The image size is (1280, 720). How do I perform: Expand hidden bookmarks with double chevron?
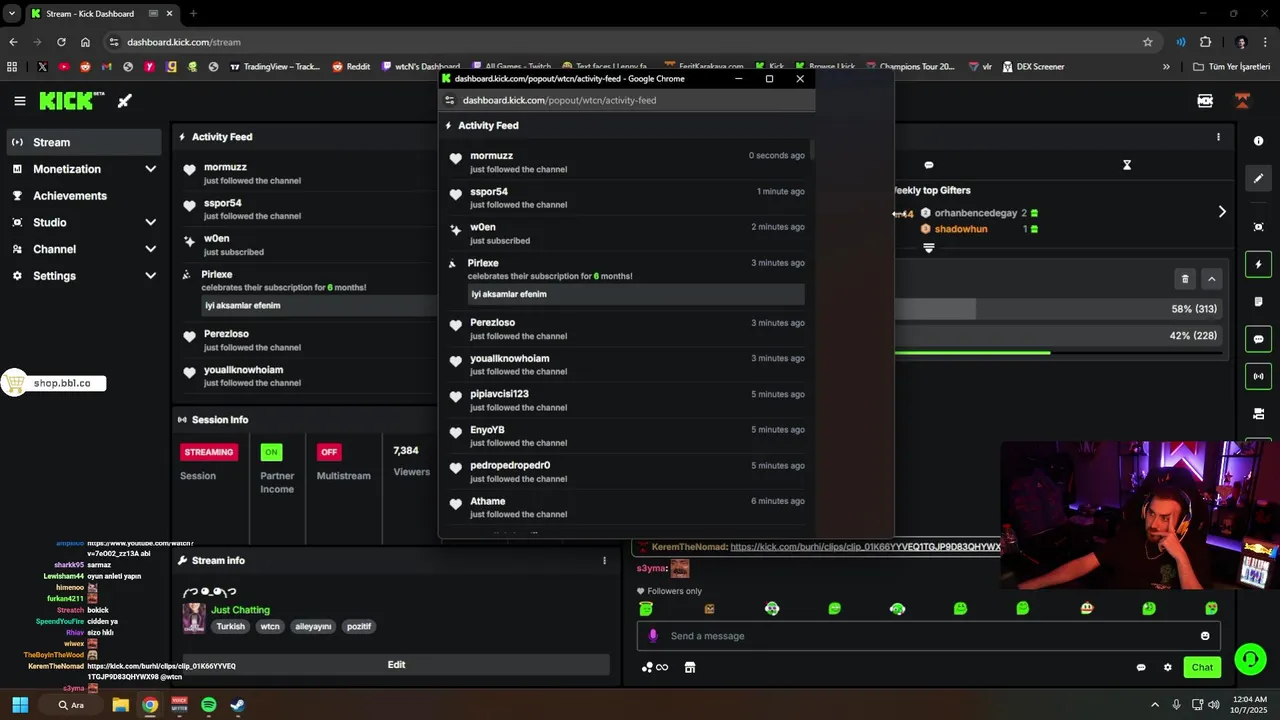point(1166,67)
